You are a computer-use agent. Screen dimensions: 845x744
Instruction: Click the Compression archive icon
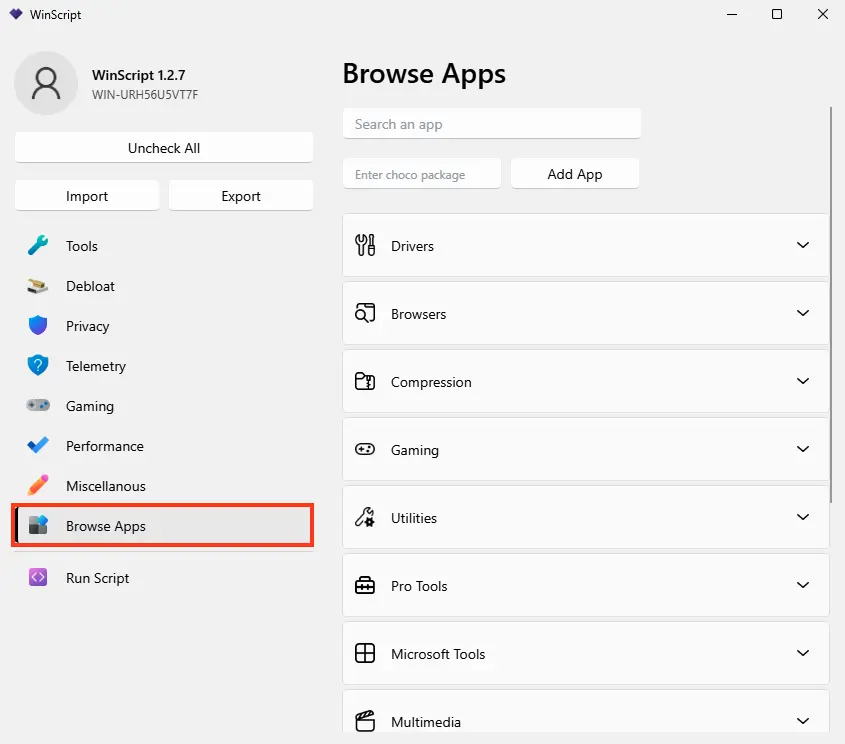(365, 381)
